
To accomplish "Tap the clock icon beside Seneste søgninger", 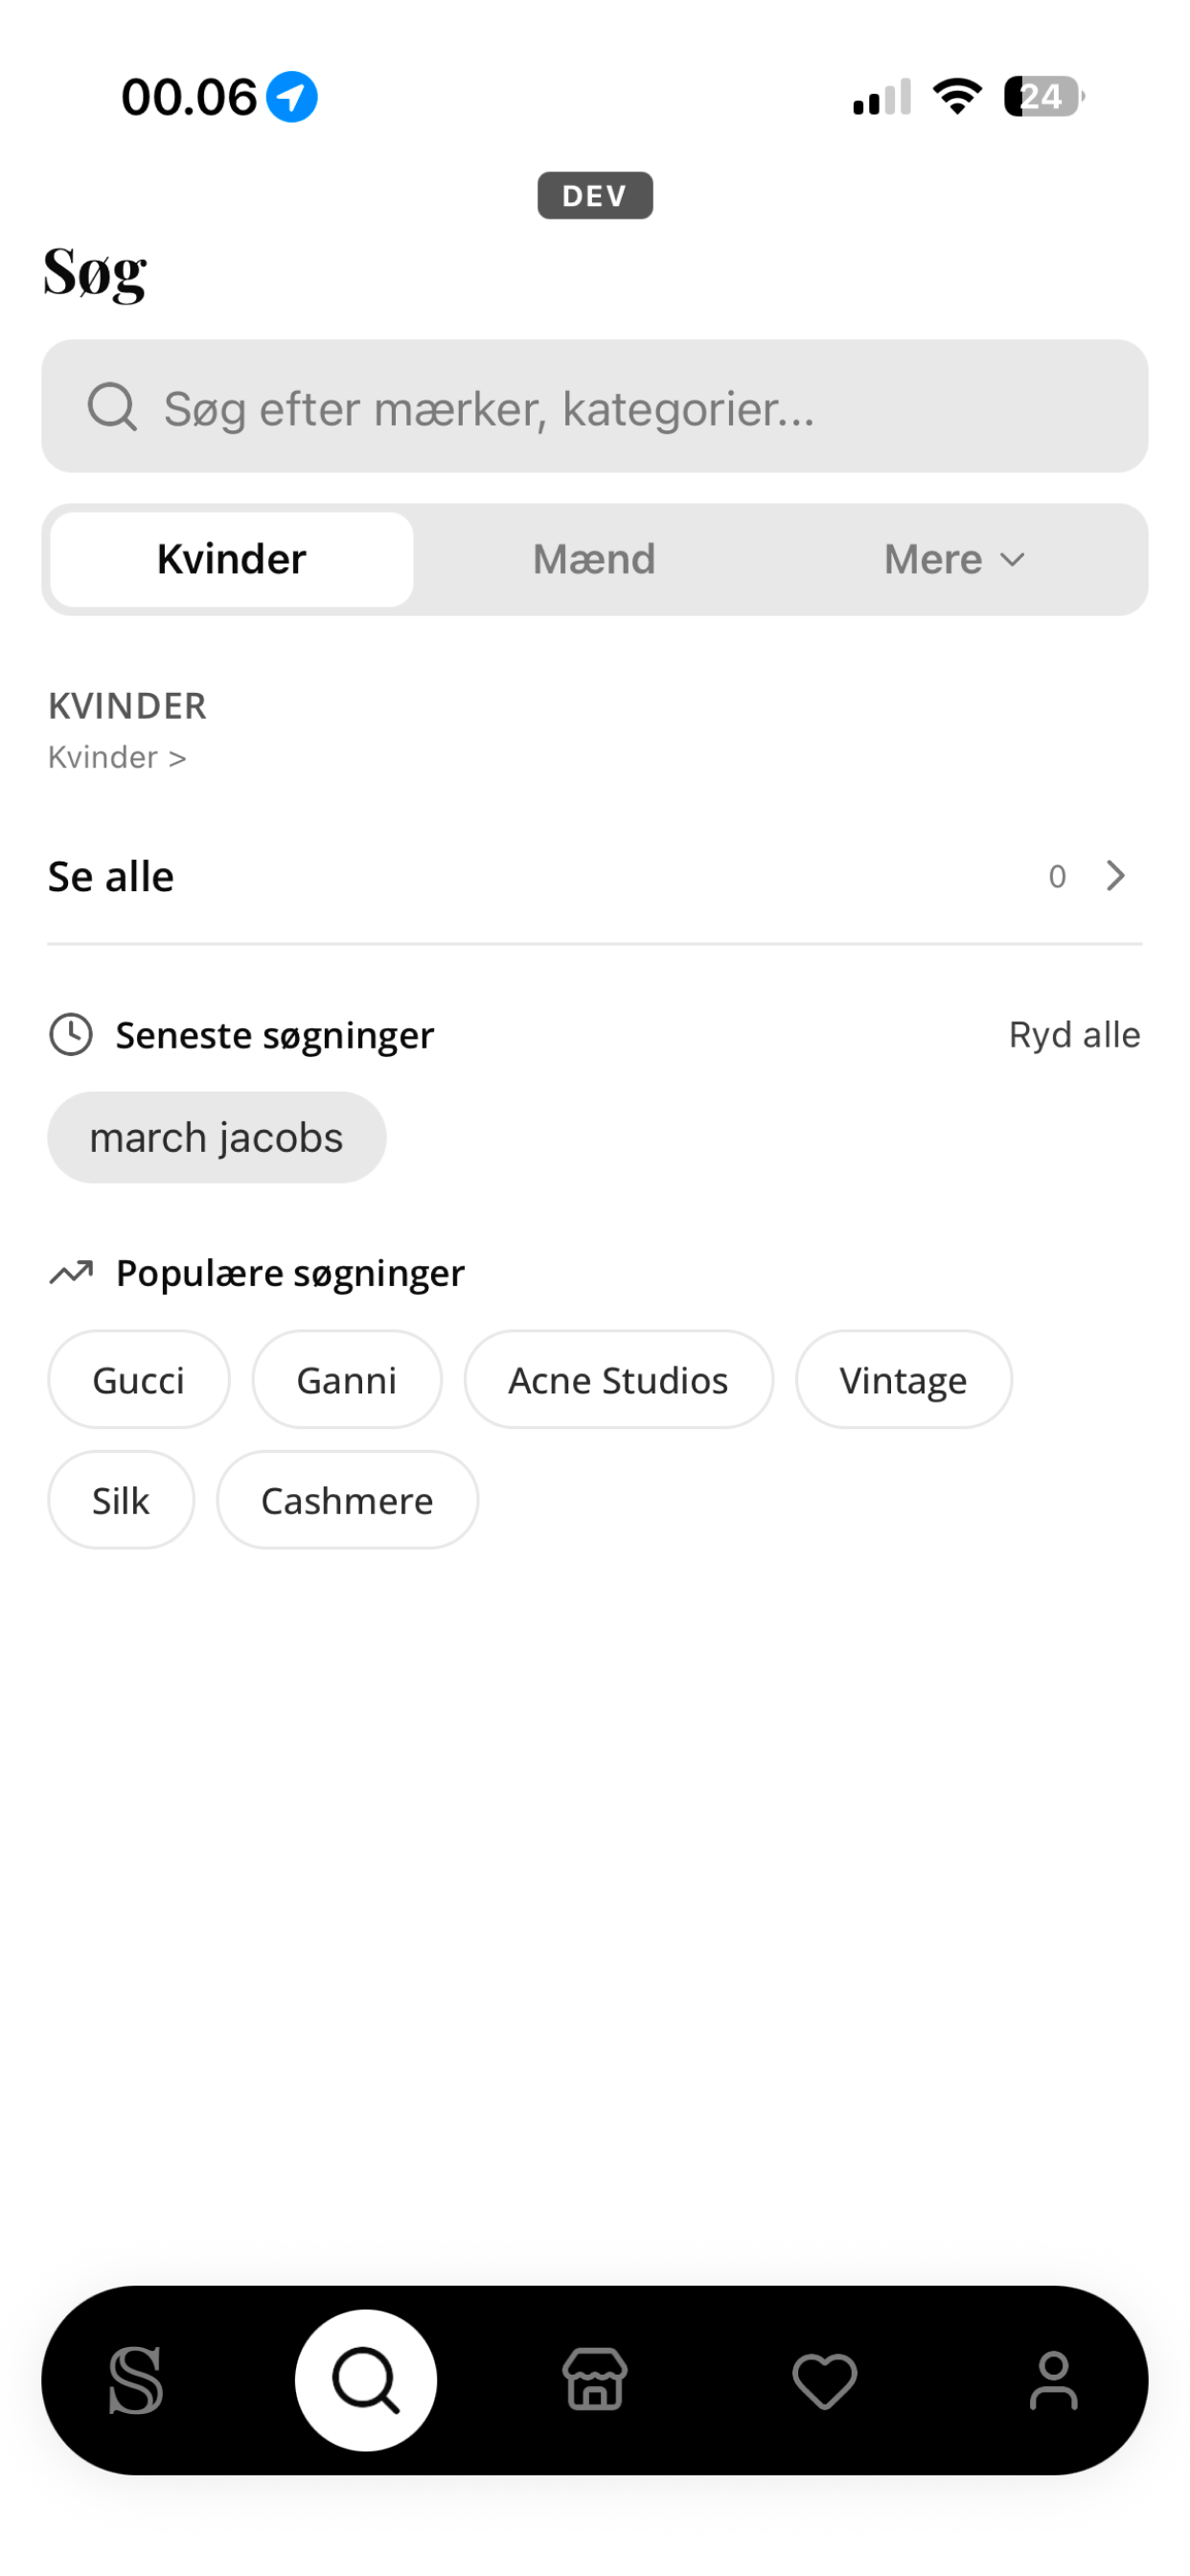I will coord(71,1035).
